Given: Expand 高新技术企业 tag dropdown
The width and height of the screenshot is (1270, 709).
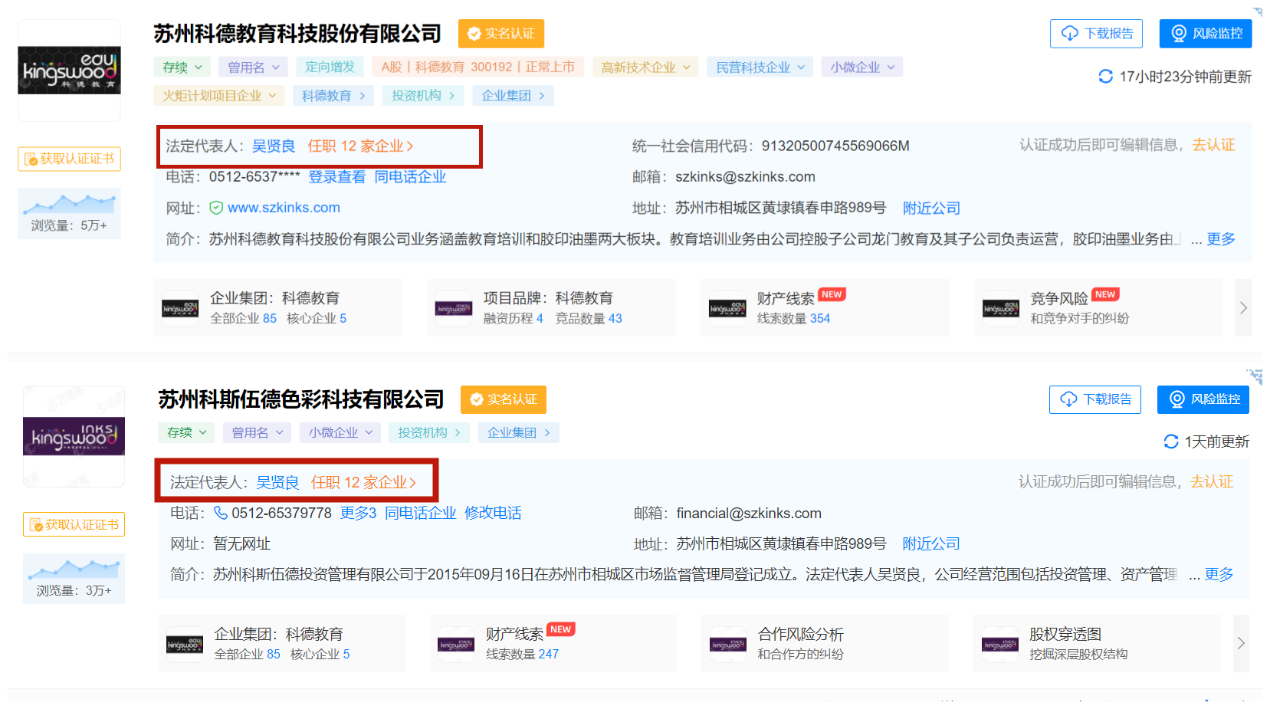Looking at the screenshot, I should 645,67.
